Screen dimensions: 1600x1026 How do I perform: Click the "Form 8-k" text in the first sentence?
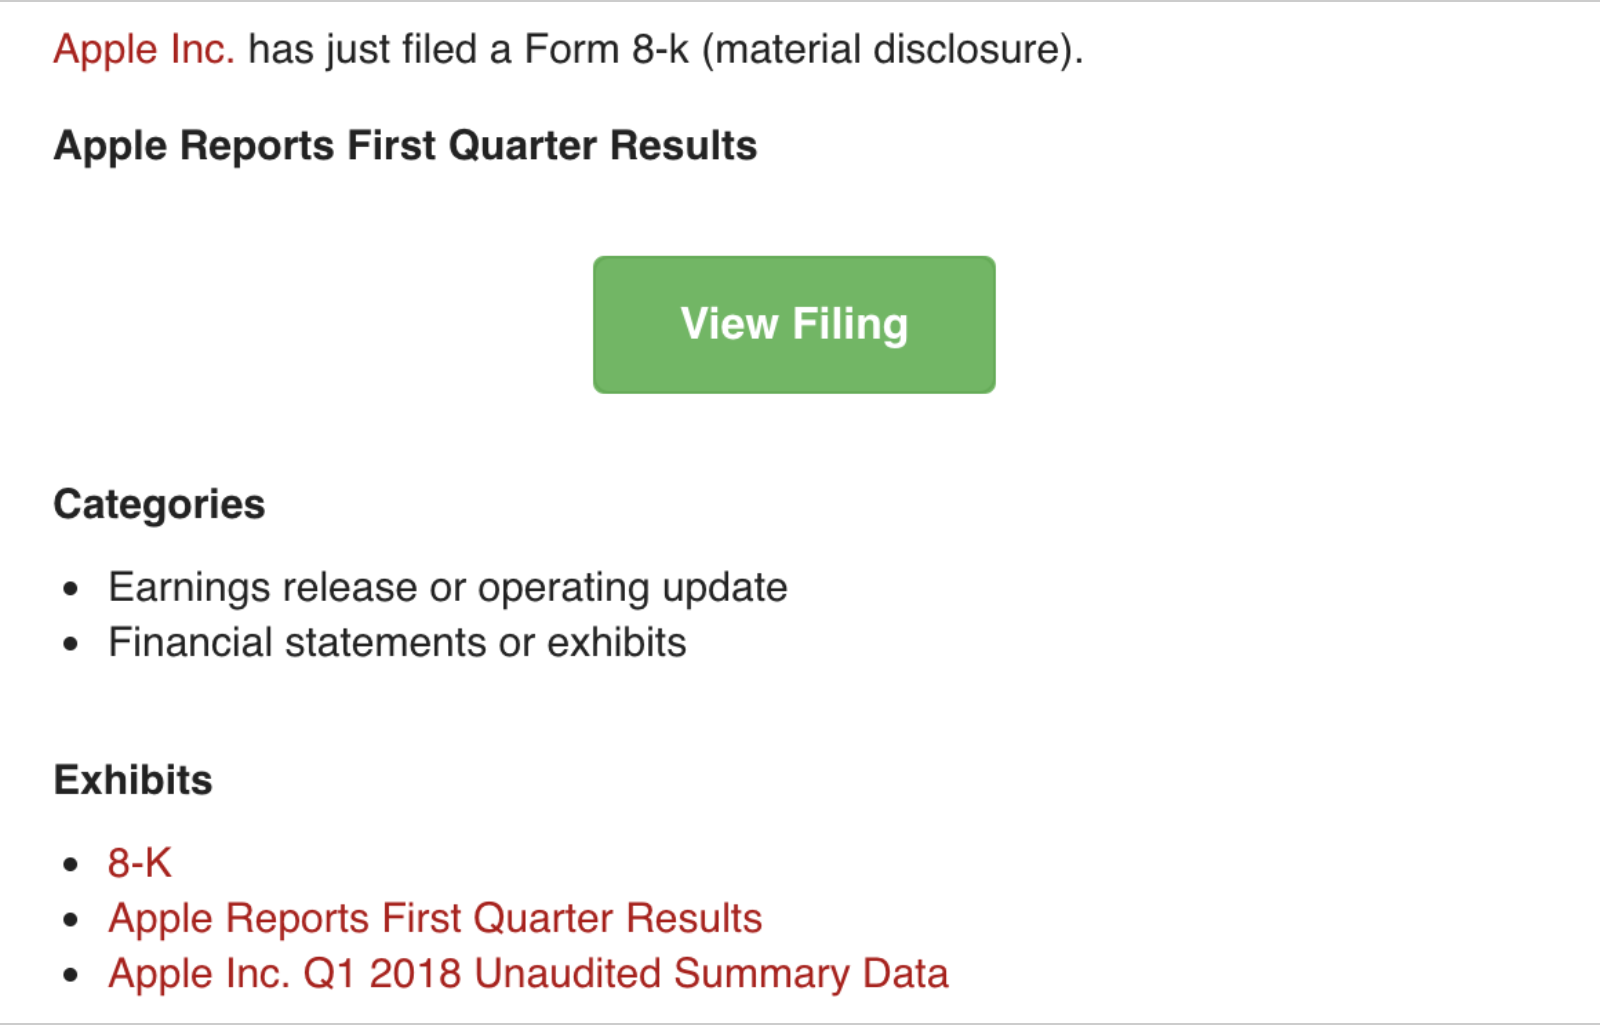pos(606,49)
